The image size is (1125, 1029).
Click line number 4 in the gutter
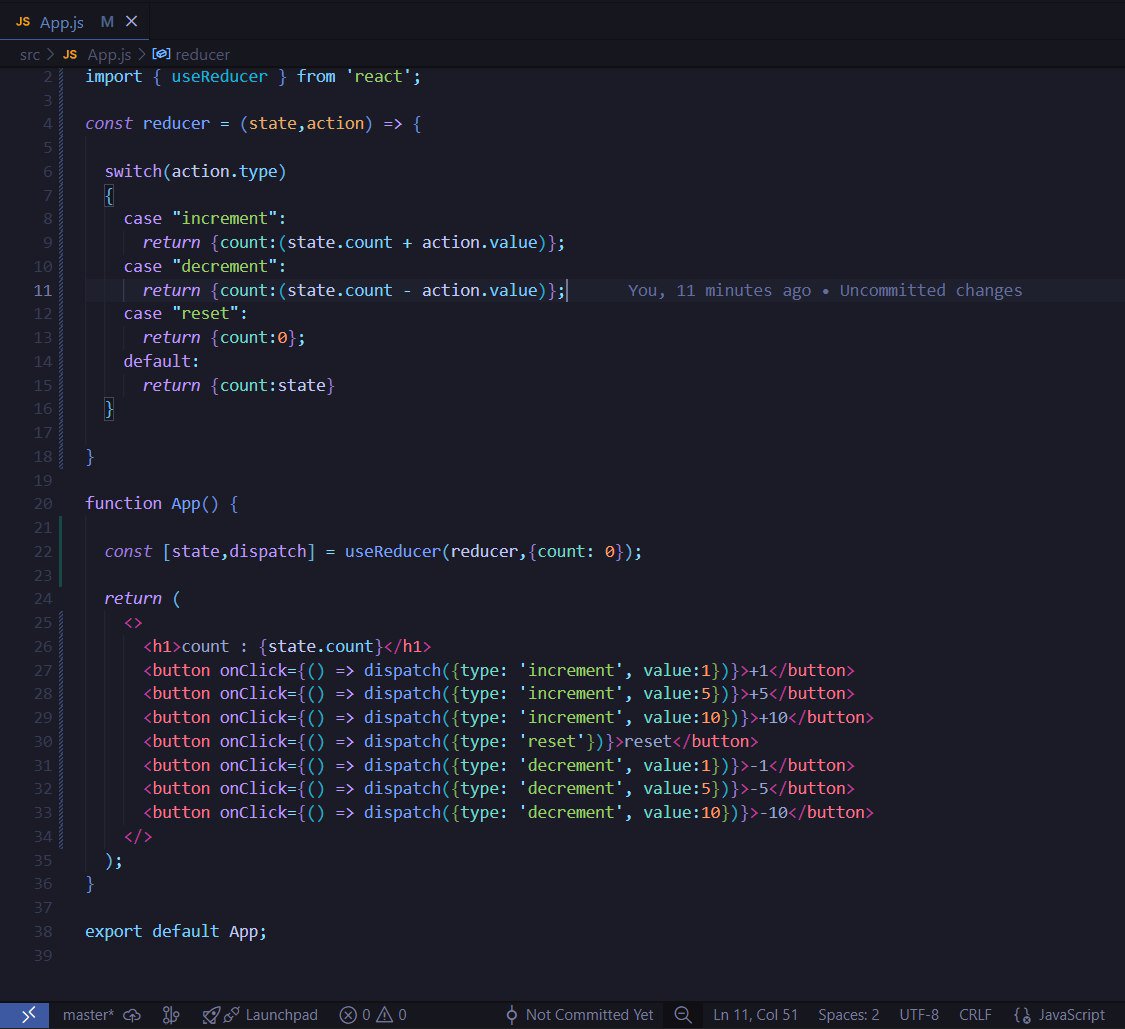(x=47, y=123)
